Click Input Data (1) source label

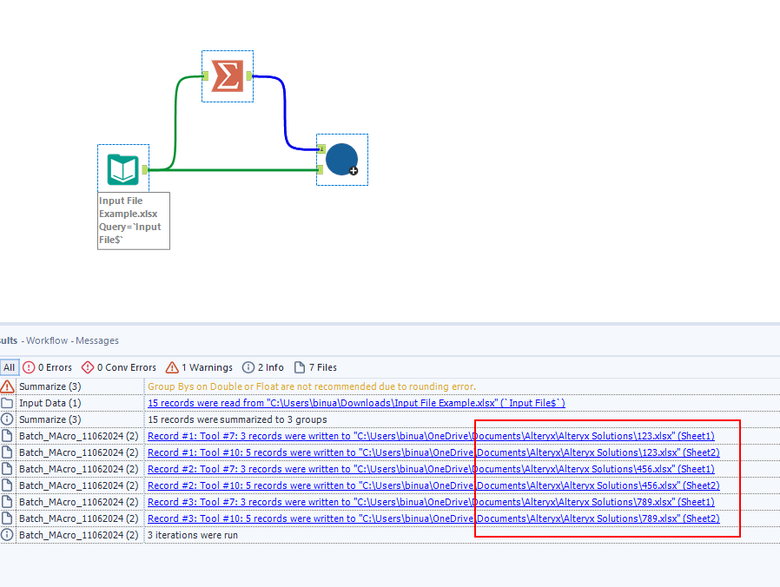pos(50,403)
